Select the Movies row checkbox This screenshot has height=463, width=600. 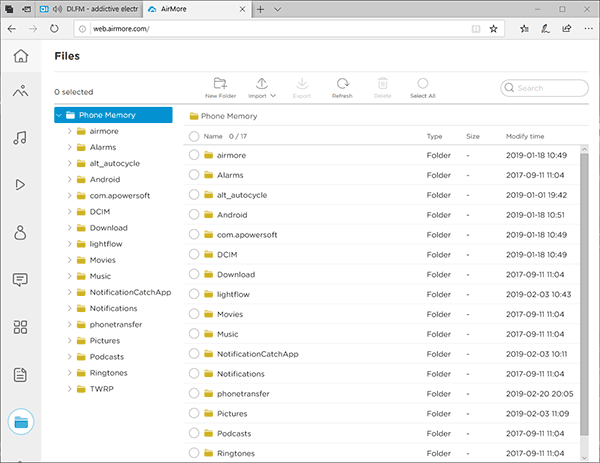[194, 314]
